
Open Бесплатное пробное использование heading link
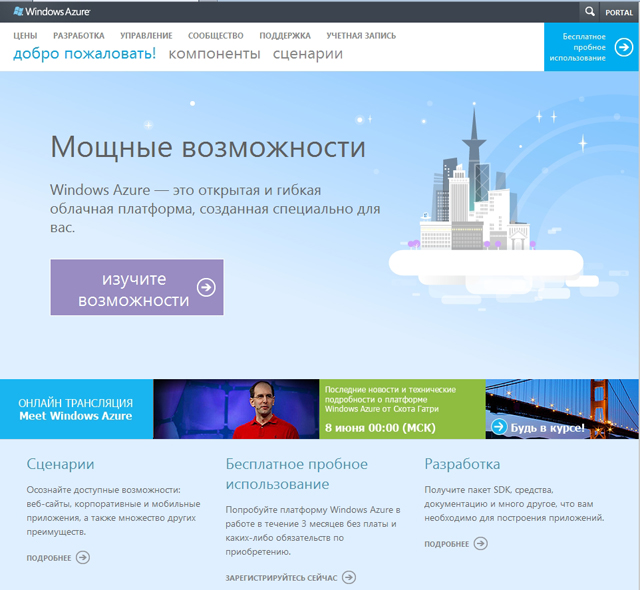297,474
